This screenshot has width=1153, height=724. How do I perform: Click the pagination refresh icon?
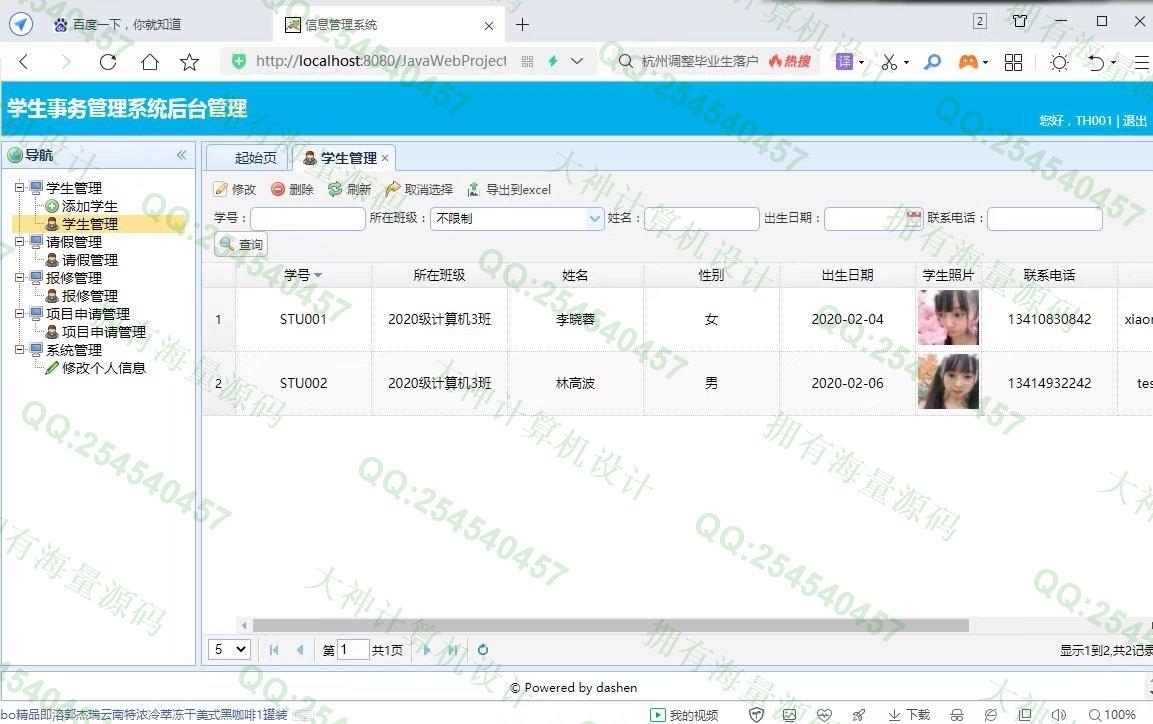482,650
